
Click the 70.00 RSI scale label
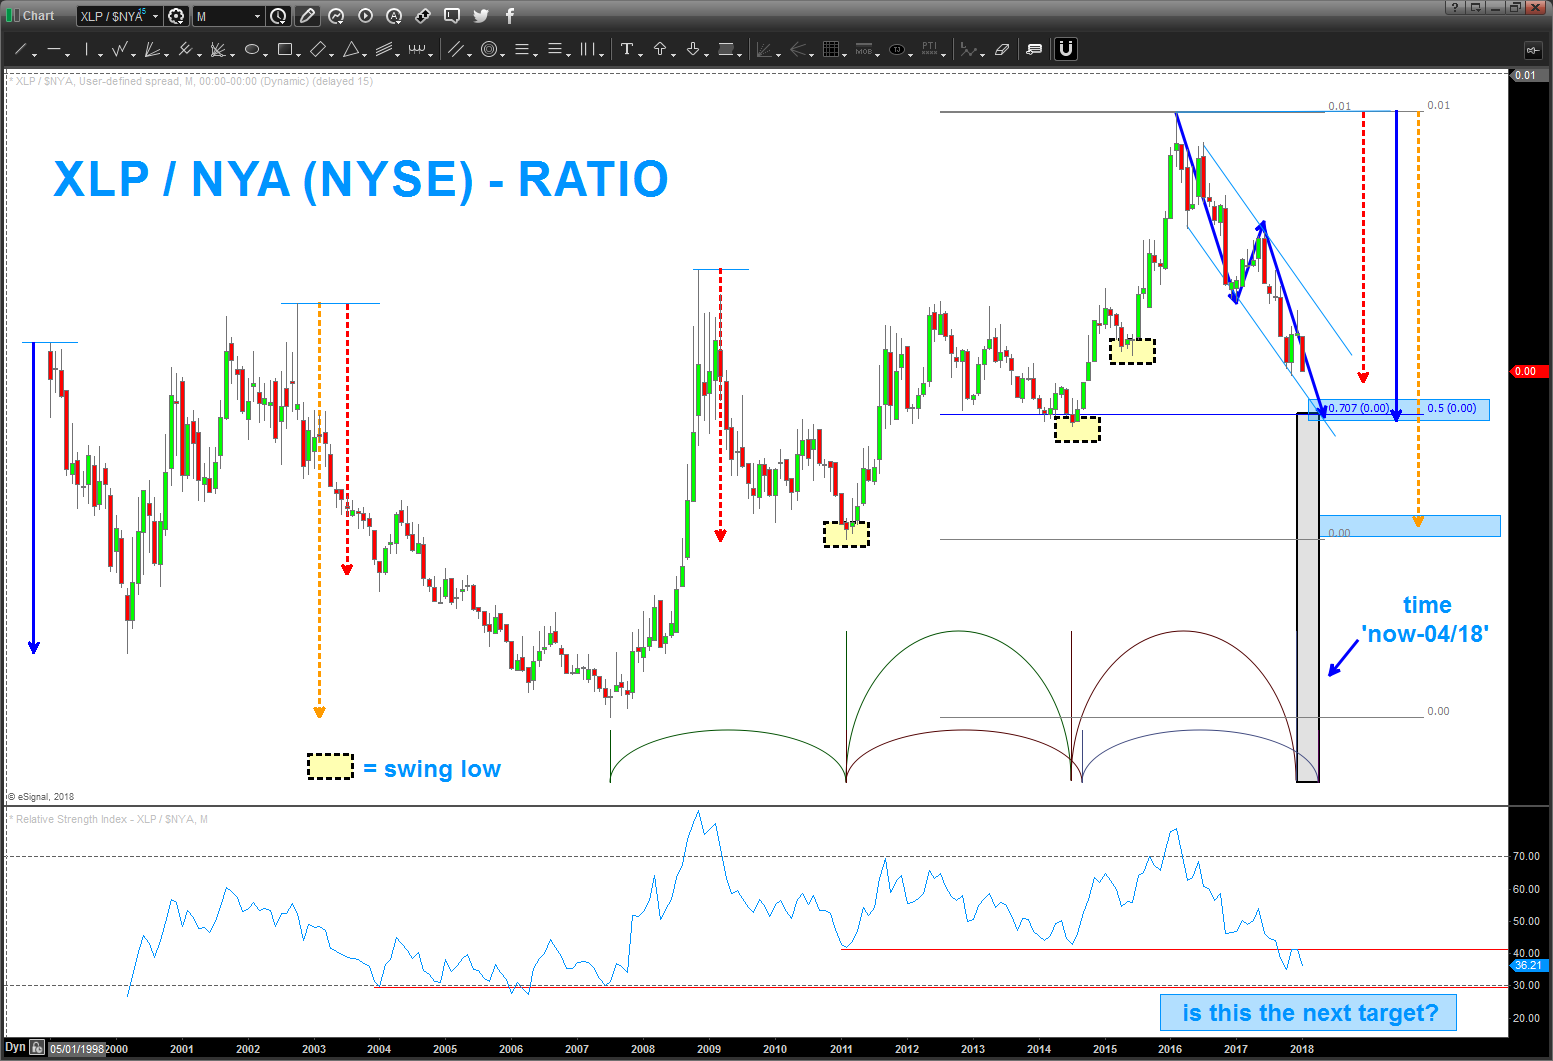(1526, 856)
